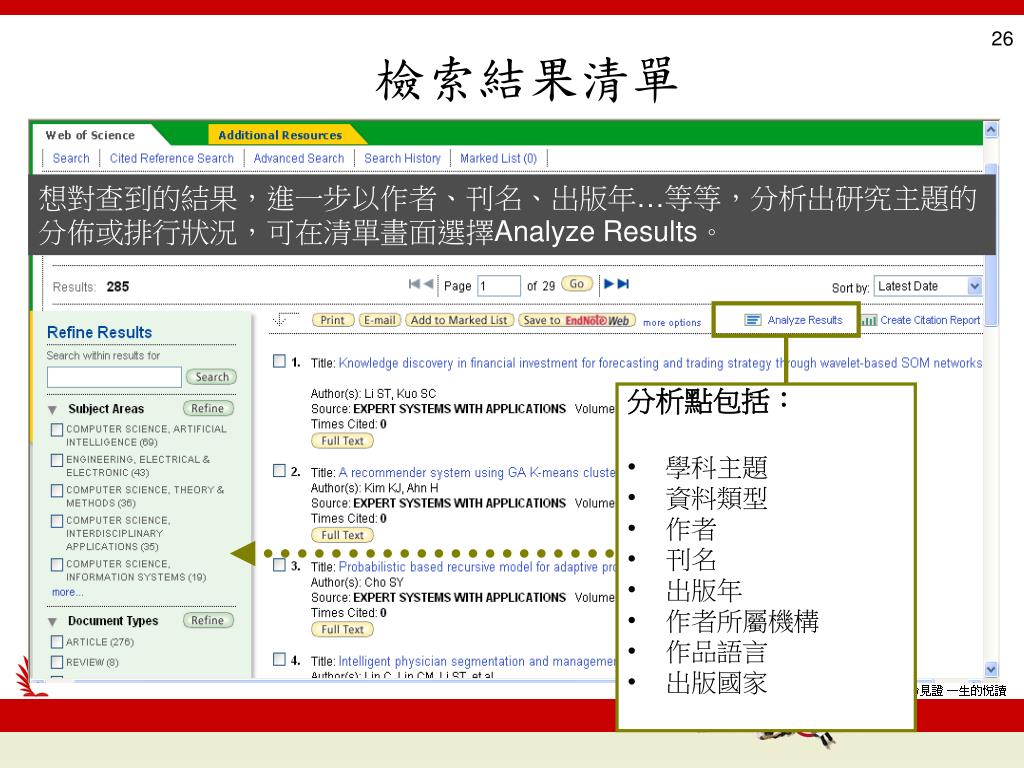
Task: Go to previous page arrow icon
Action: pos(428,283)
